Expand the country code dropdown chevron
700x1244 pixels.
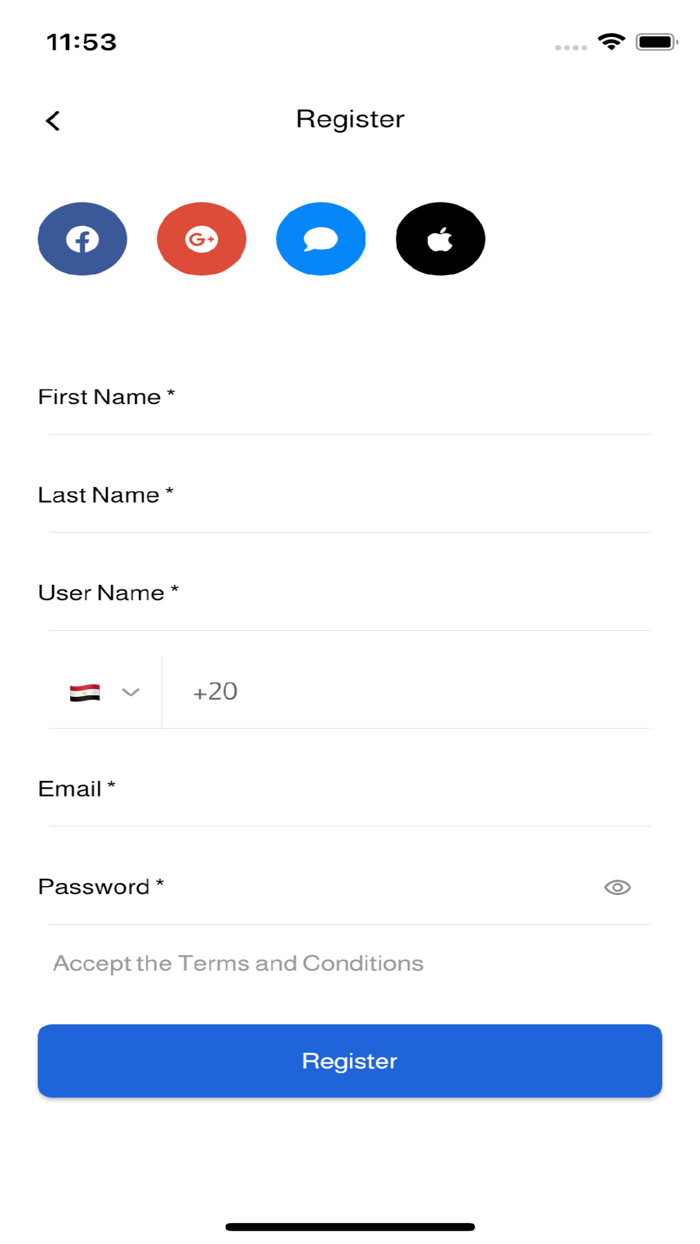click(130, 692)
